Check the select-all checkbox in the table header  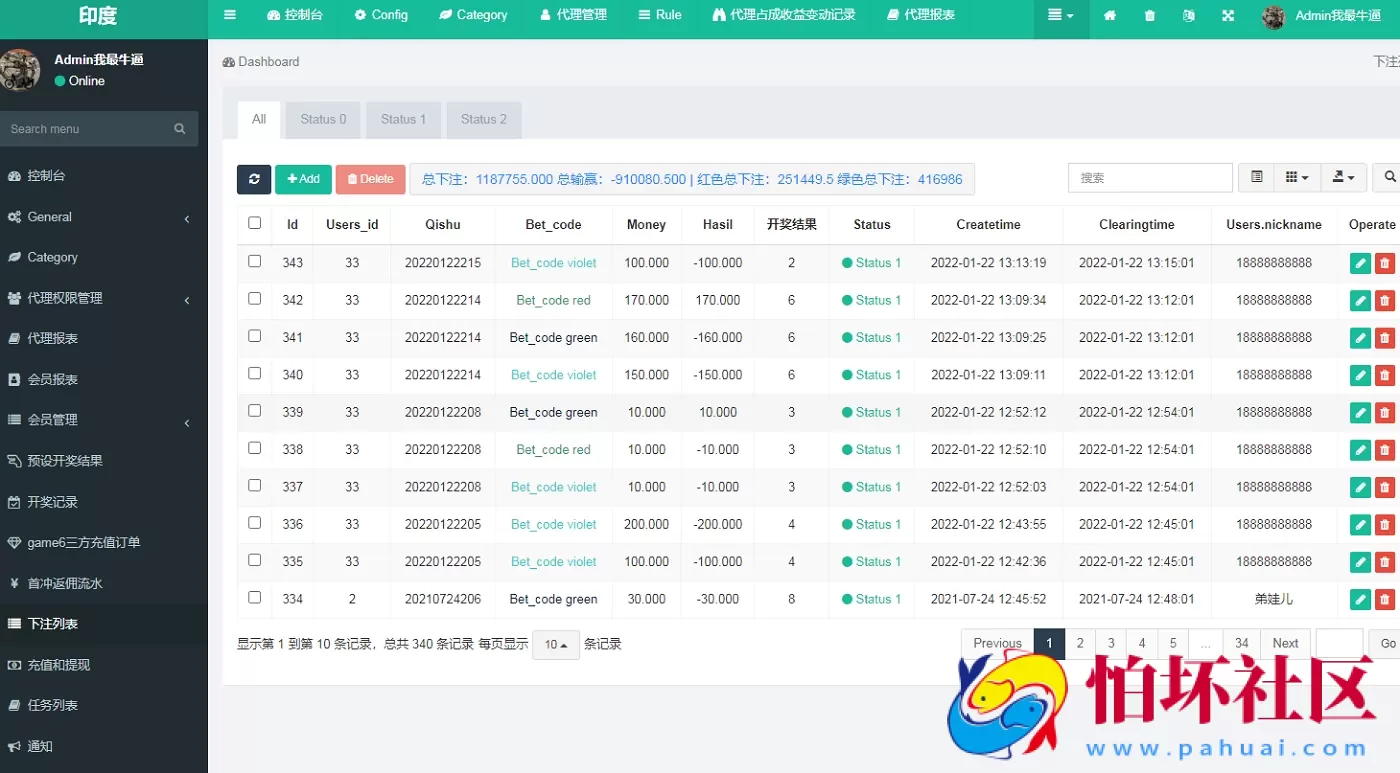click(x=254, y=224)
